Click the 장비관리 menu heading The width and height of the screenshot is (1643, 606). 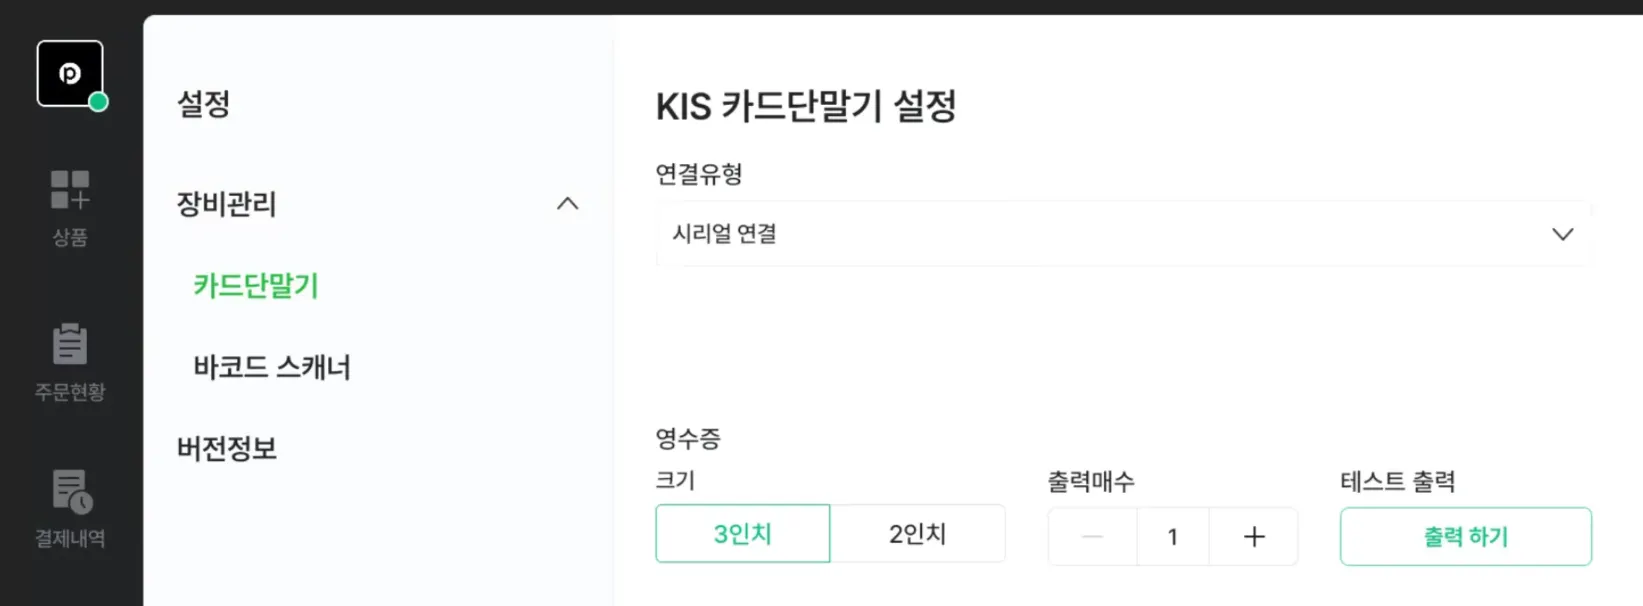[x=227, y=204]
